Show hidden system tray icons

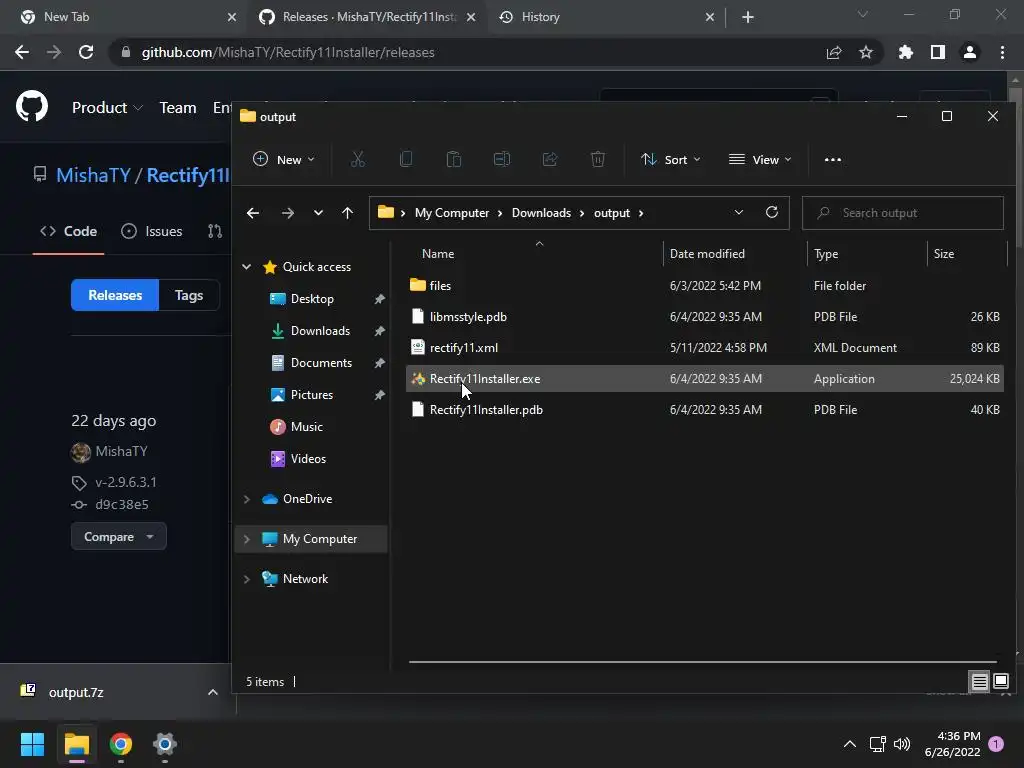(850, 744)
